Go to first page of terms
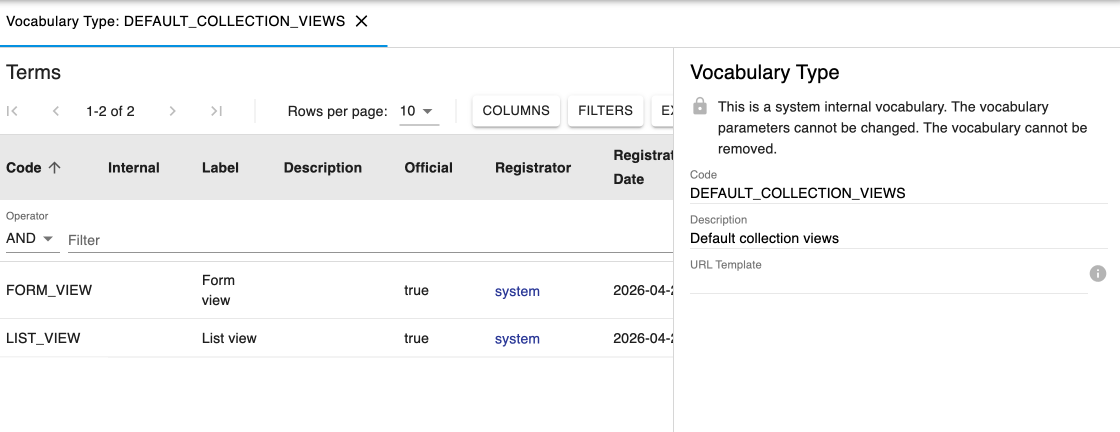 tap(12, 111)
